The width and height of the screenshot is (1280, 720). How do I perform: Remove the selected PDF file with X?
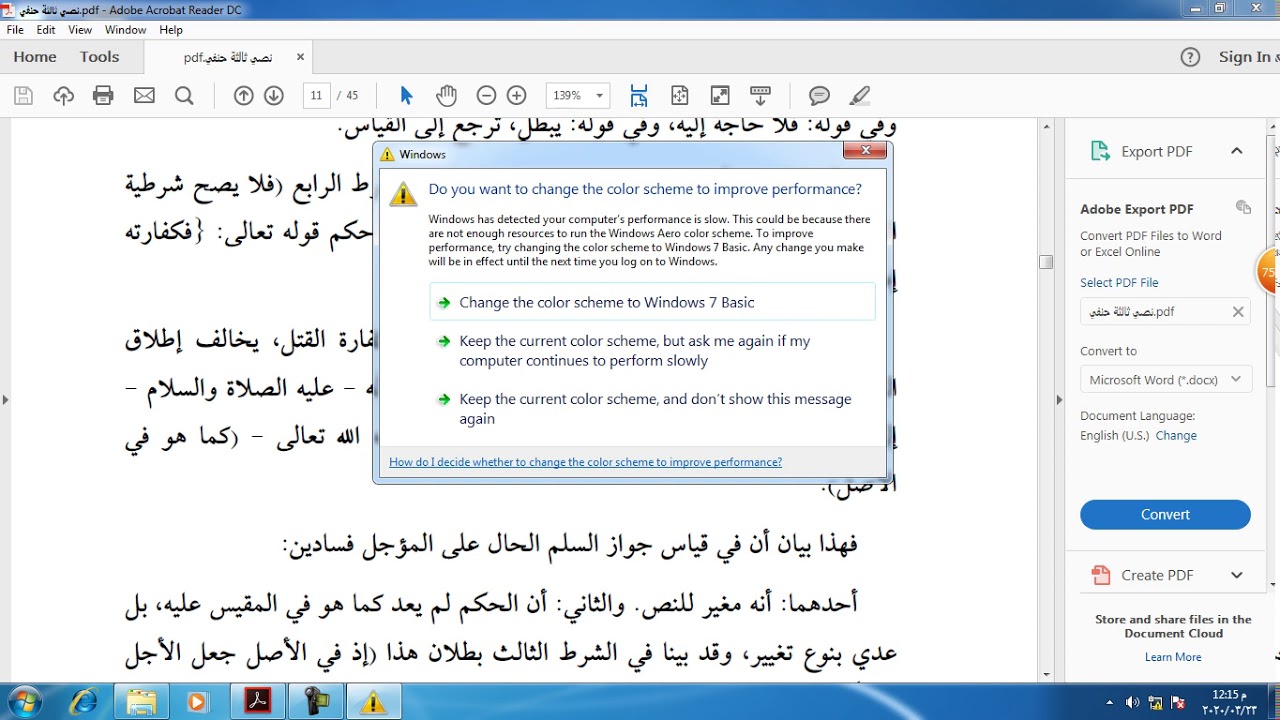1238,312
